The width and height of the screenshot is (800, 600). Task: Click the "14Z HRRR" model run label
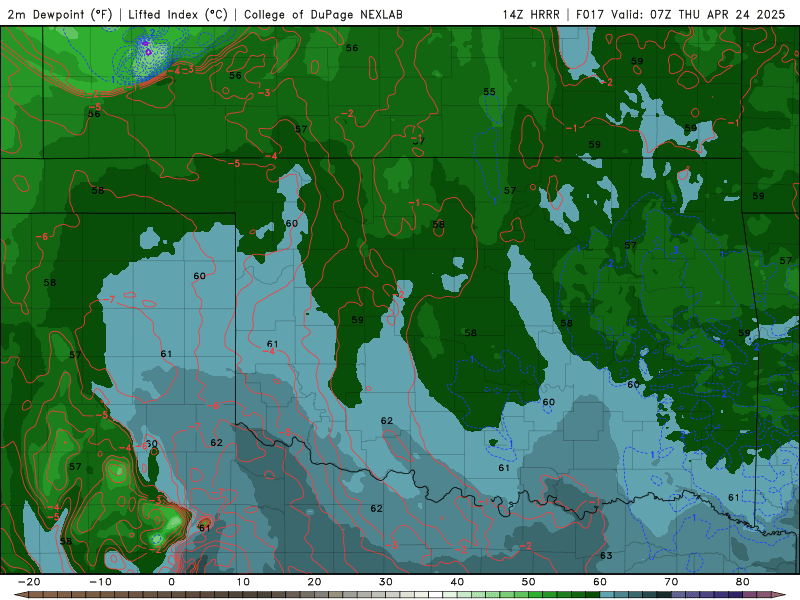[531, 14]
